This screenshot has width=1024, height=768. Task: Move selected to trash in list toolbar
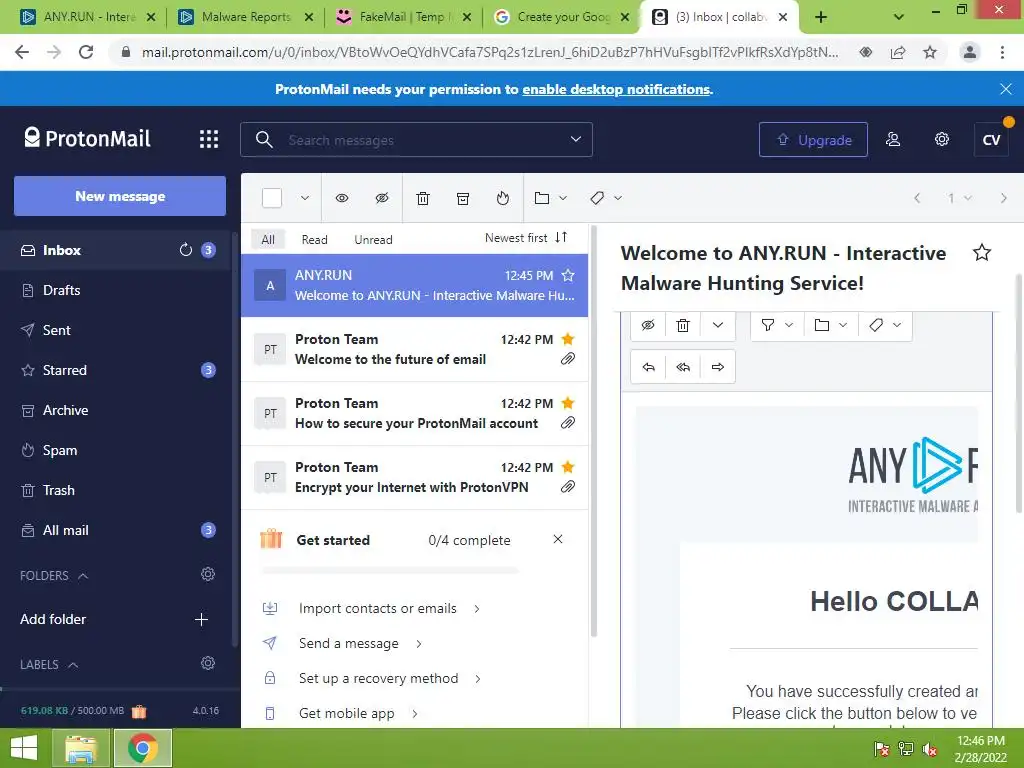tap(423, 198)
